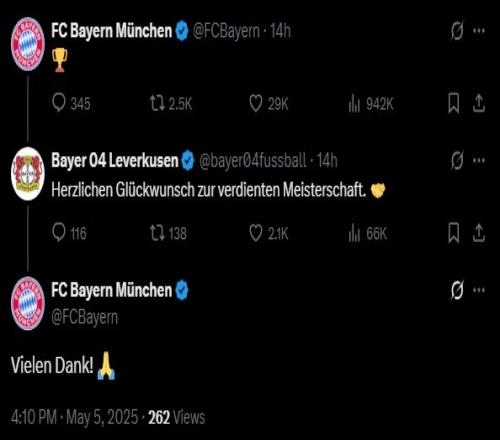Open more options on Vielen Dank tweet
500x440 pixels.
(479, 290)
